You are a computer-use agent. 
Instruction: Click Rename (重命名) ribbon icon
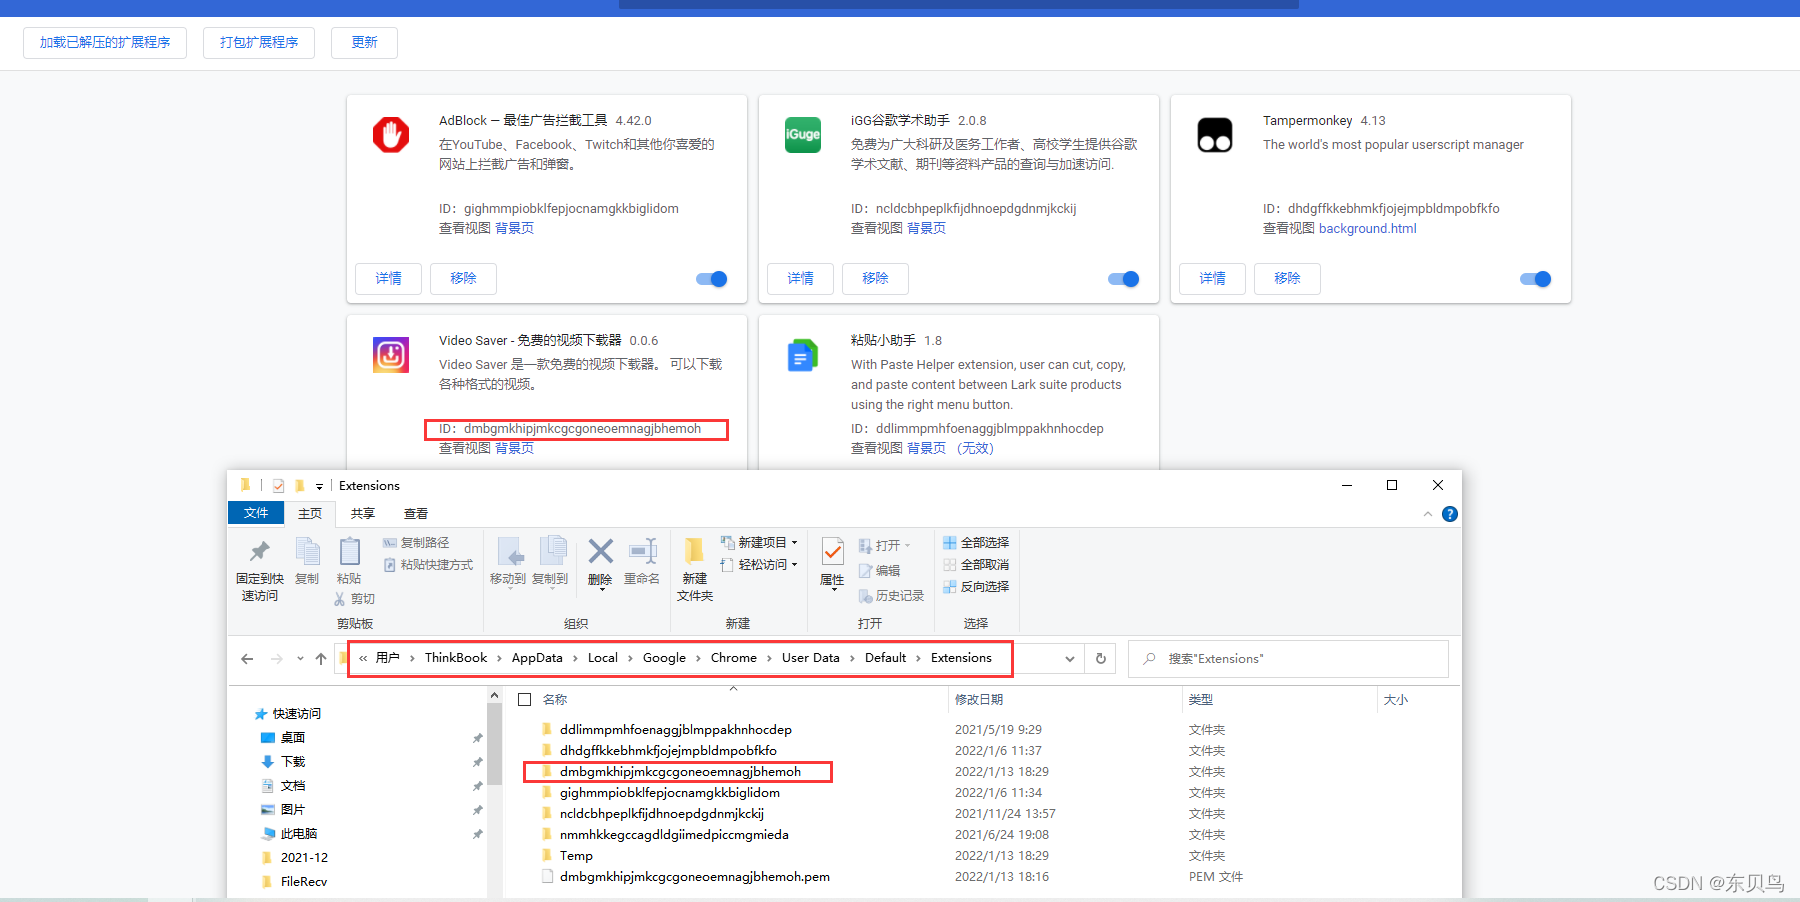coord(642,551)
